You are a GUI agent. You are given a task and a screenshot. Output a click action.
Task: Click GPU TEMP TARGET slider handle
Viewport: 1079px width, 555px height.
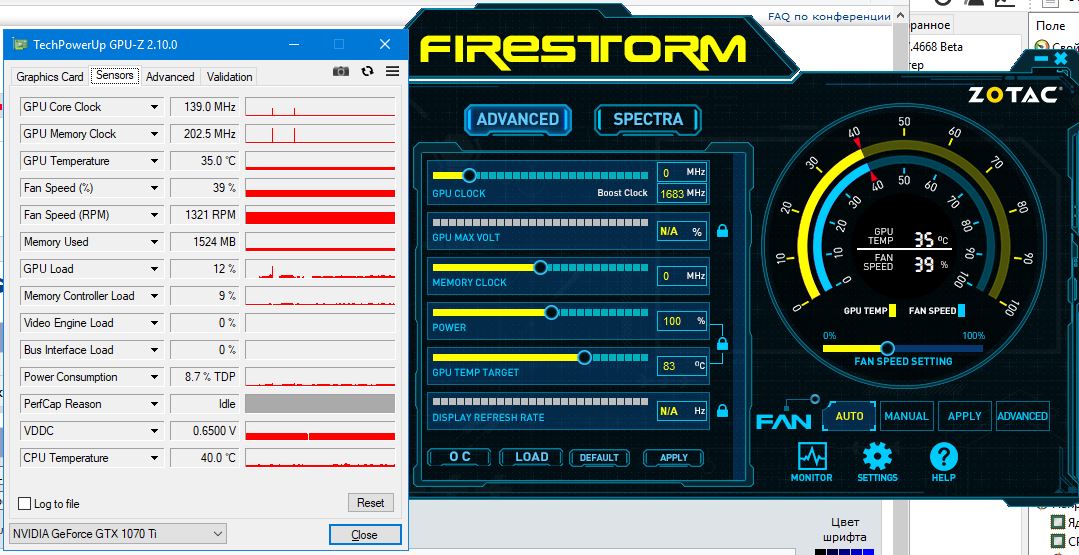pos(584,358)
